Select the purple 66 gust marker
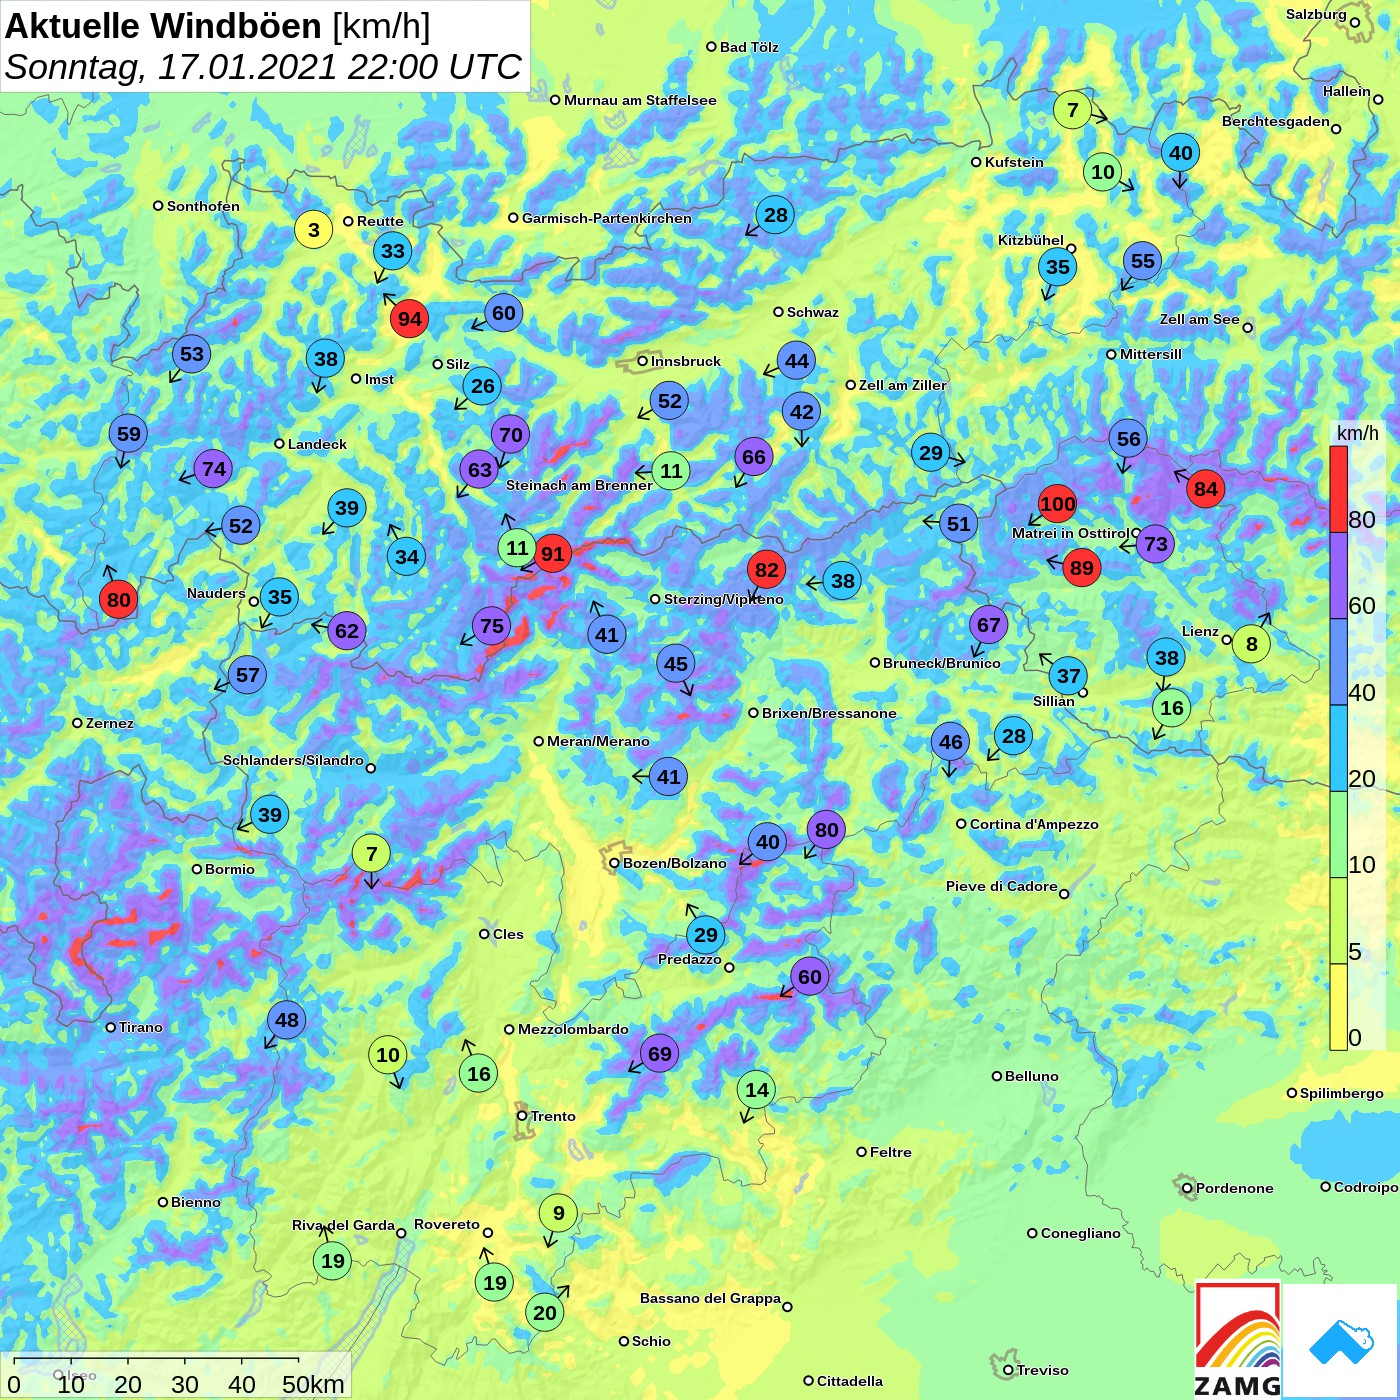1400x1400 pixels. click(x=754, y=457)
